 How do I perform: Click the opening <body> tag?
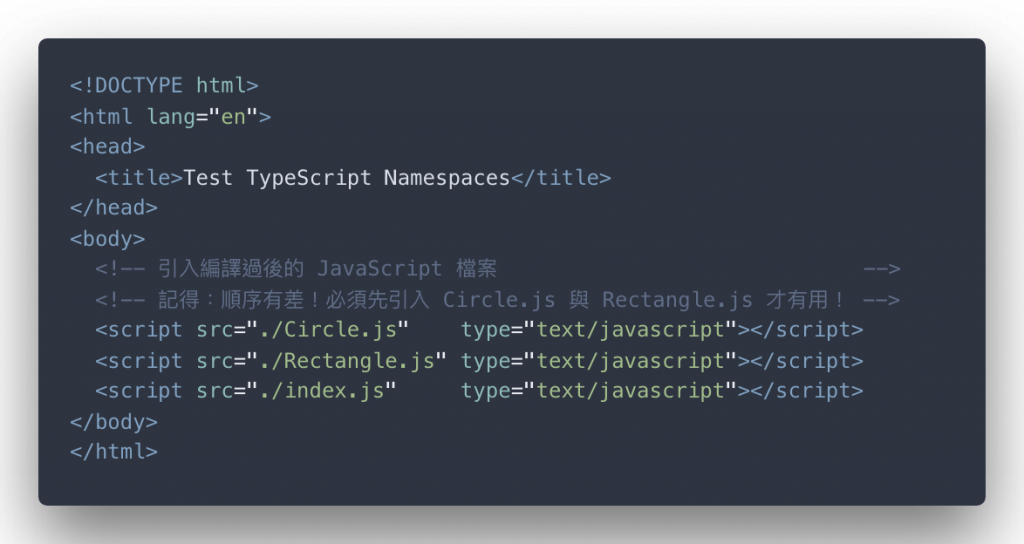(x=107, y=239)
